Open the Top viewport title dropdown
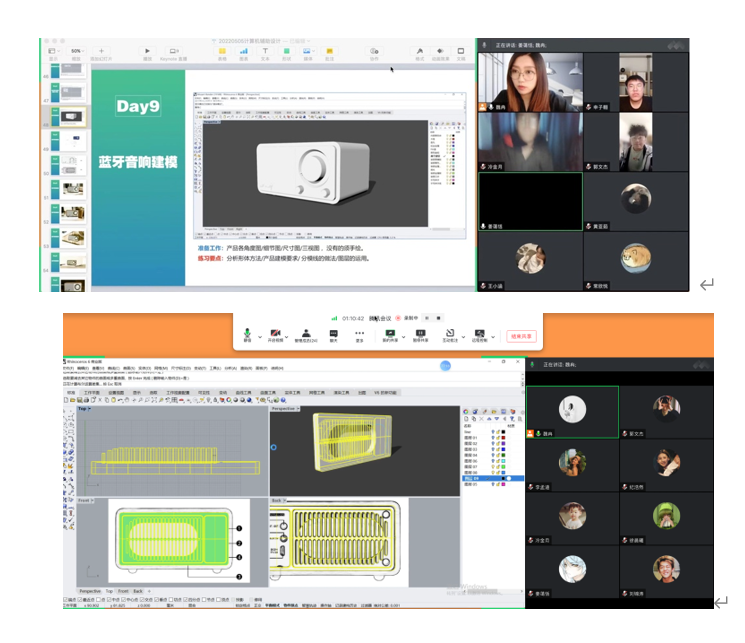 [84, 409]
